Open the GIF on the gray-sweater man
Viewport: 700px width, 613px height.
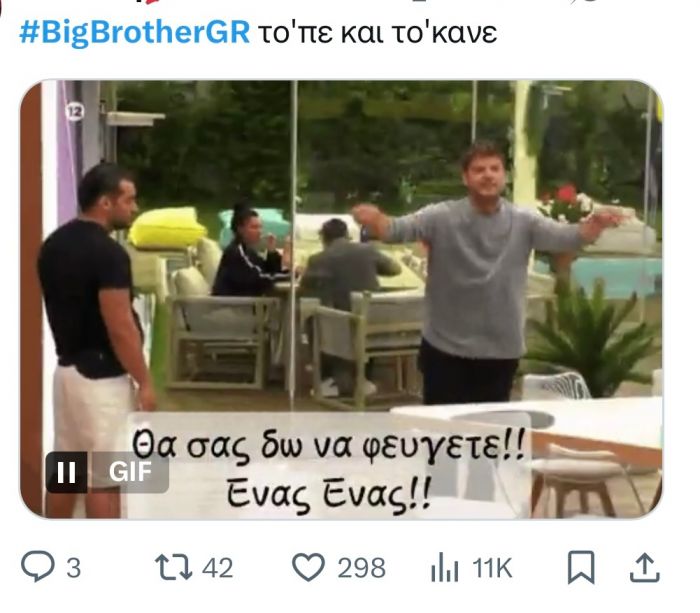(x=482, y=272)
